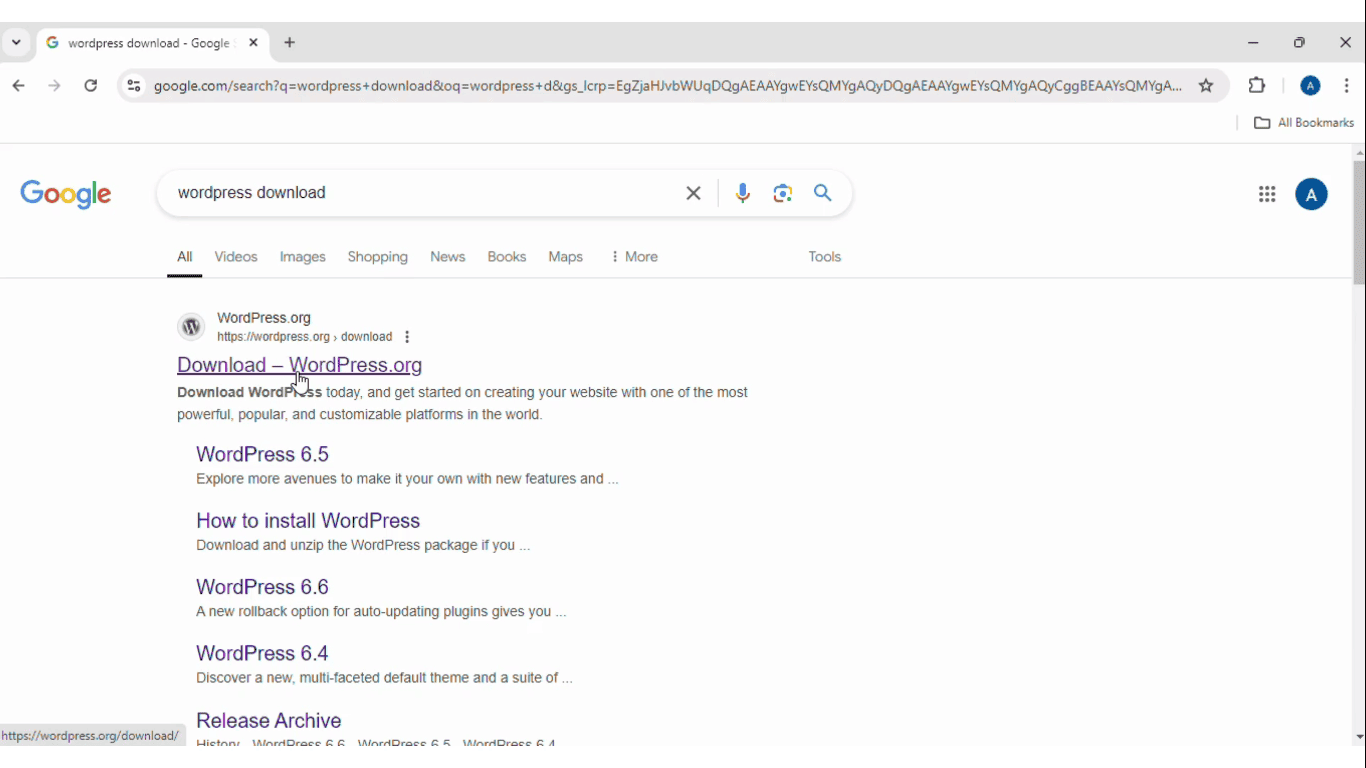This screenshot has height=768, width=1366.
Task: Open the WordPress 6.4 sitelink
Action: coord(263,653)
